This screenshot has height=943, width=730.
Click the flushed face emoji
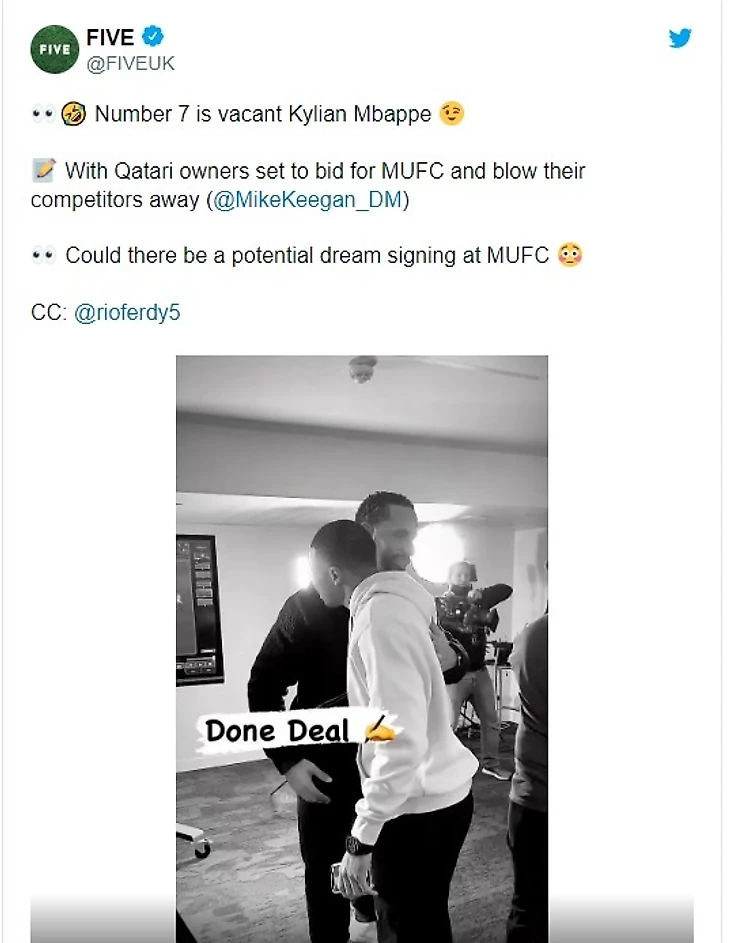click(570, 255)
